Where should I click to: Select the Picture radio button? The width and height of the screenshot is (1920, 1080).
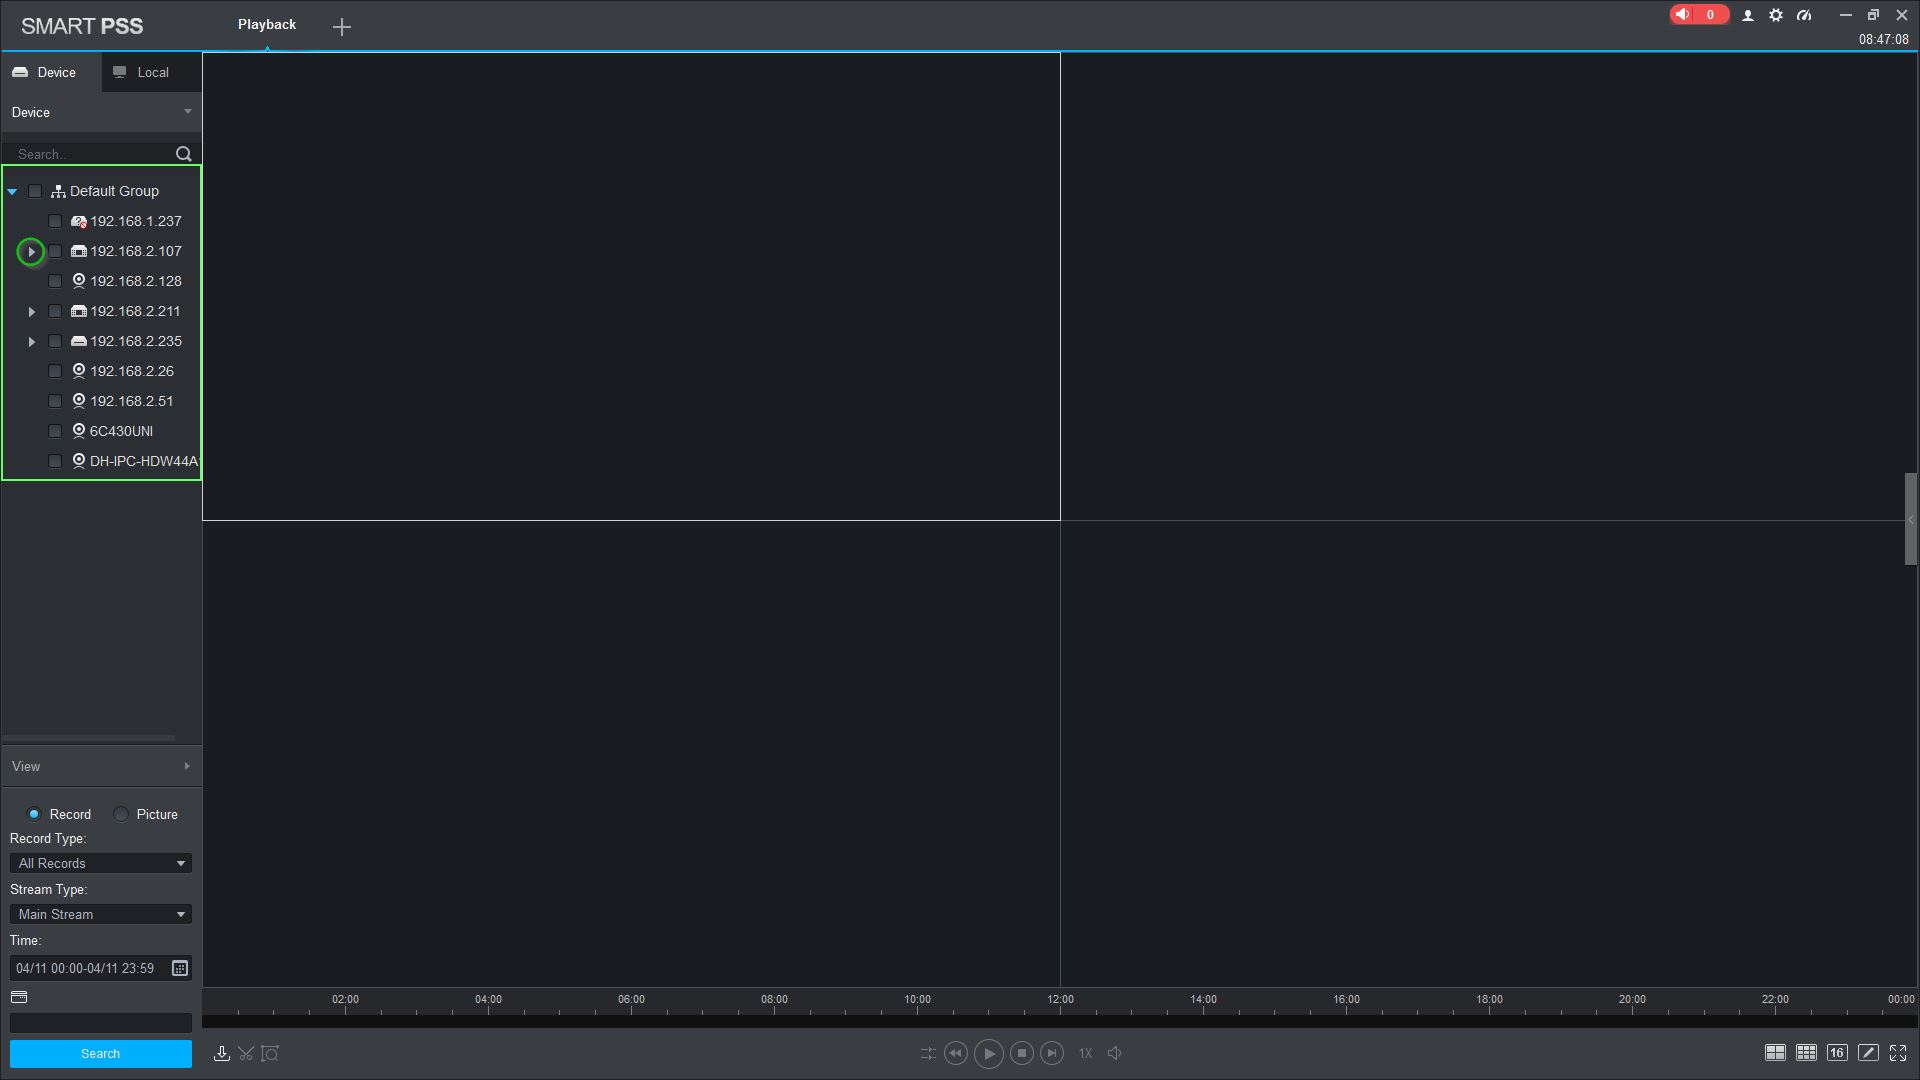point(121,814)
